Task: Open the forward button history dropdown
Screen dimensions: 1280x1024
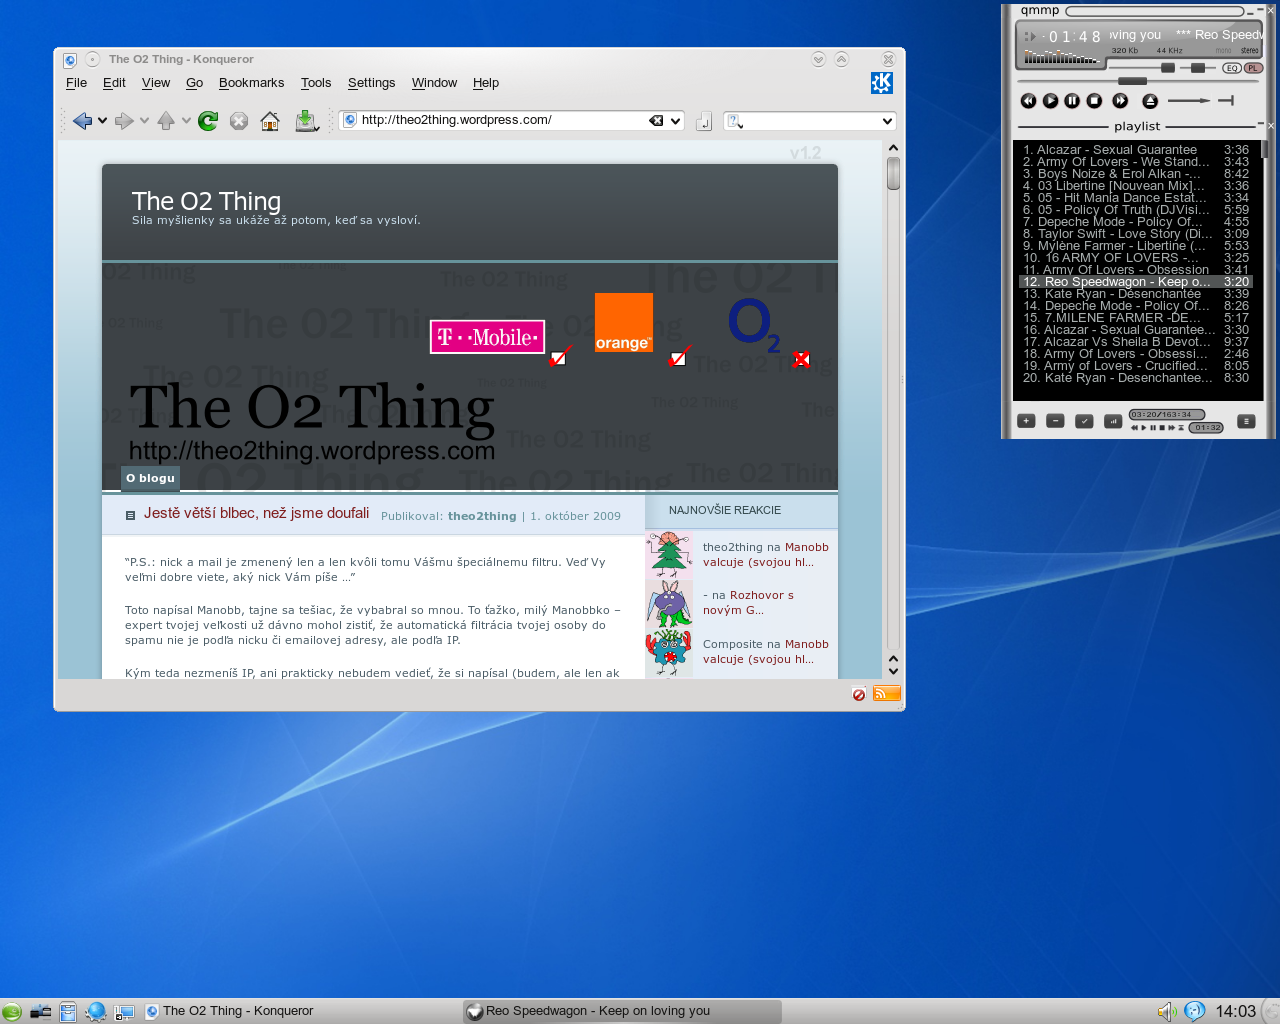Action: 144,121
